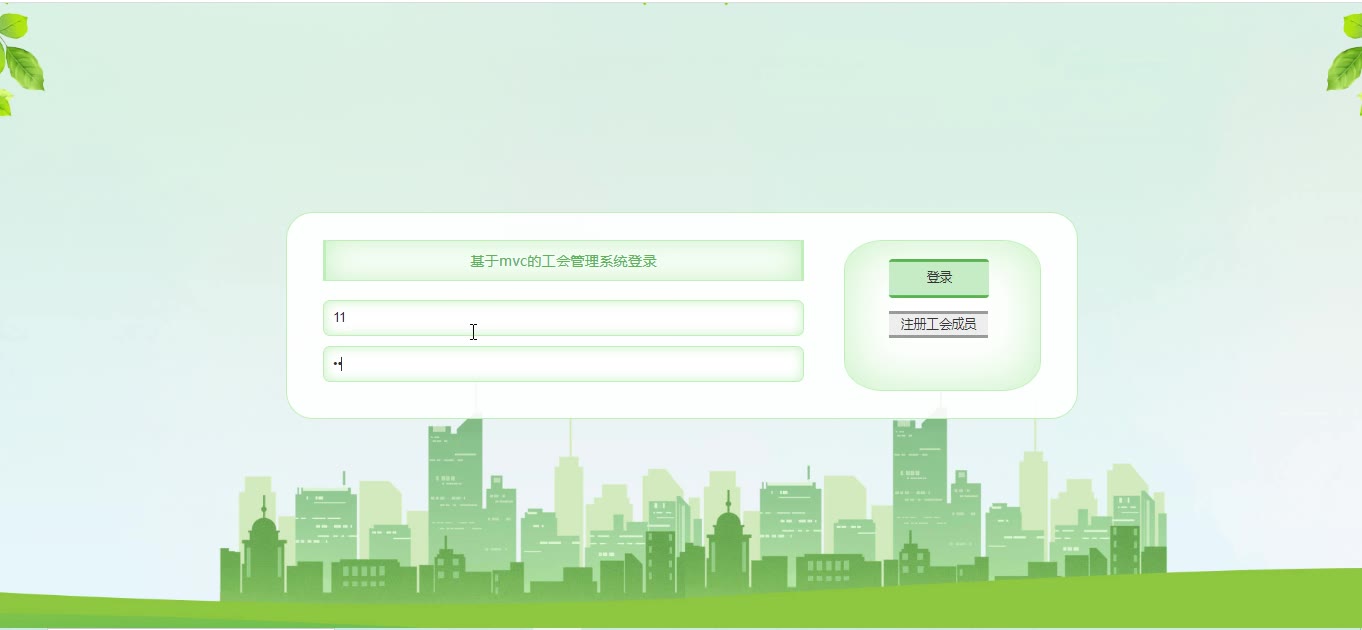Focus the masked password input field
Viewport: 1362px width, 630px height.
click(x=563, y=364)
